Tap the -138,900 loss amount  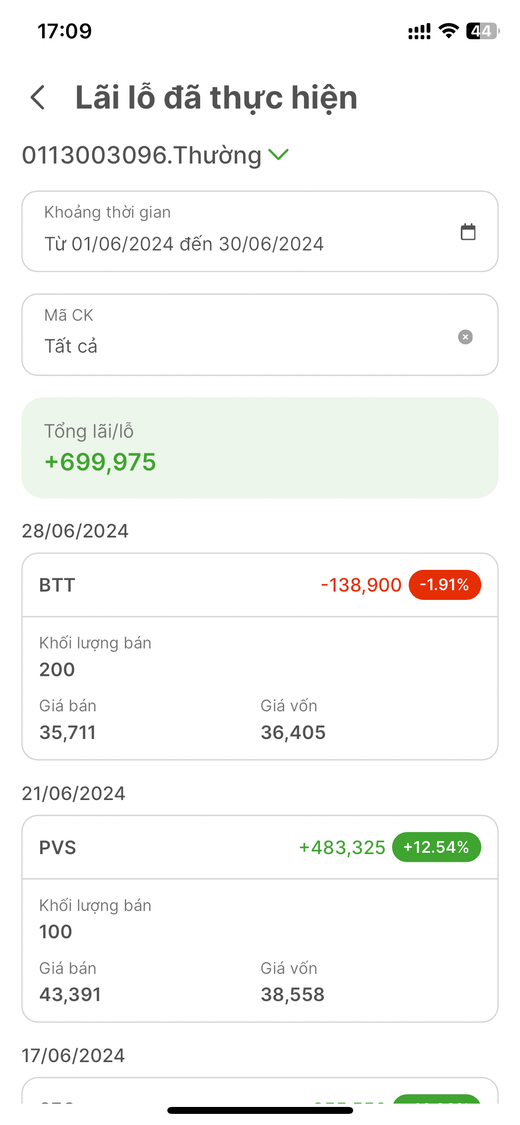click(361, 585)
